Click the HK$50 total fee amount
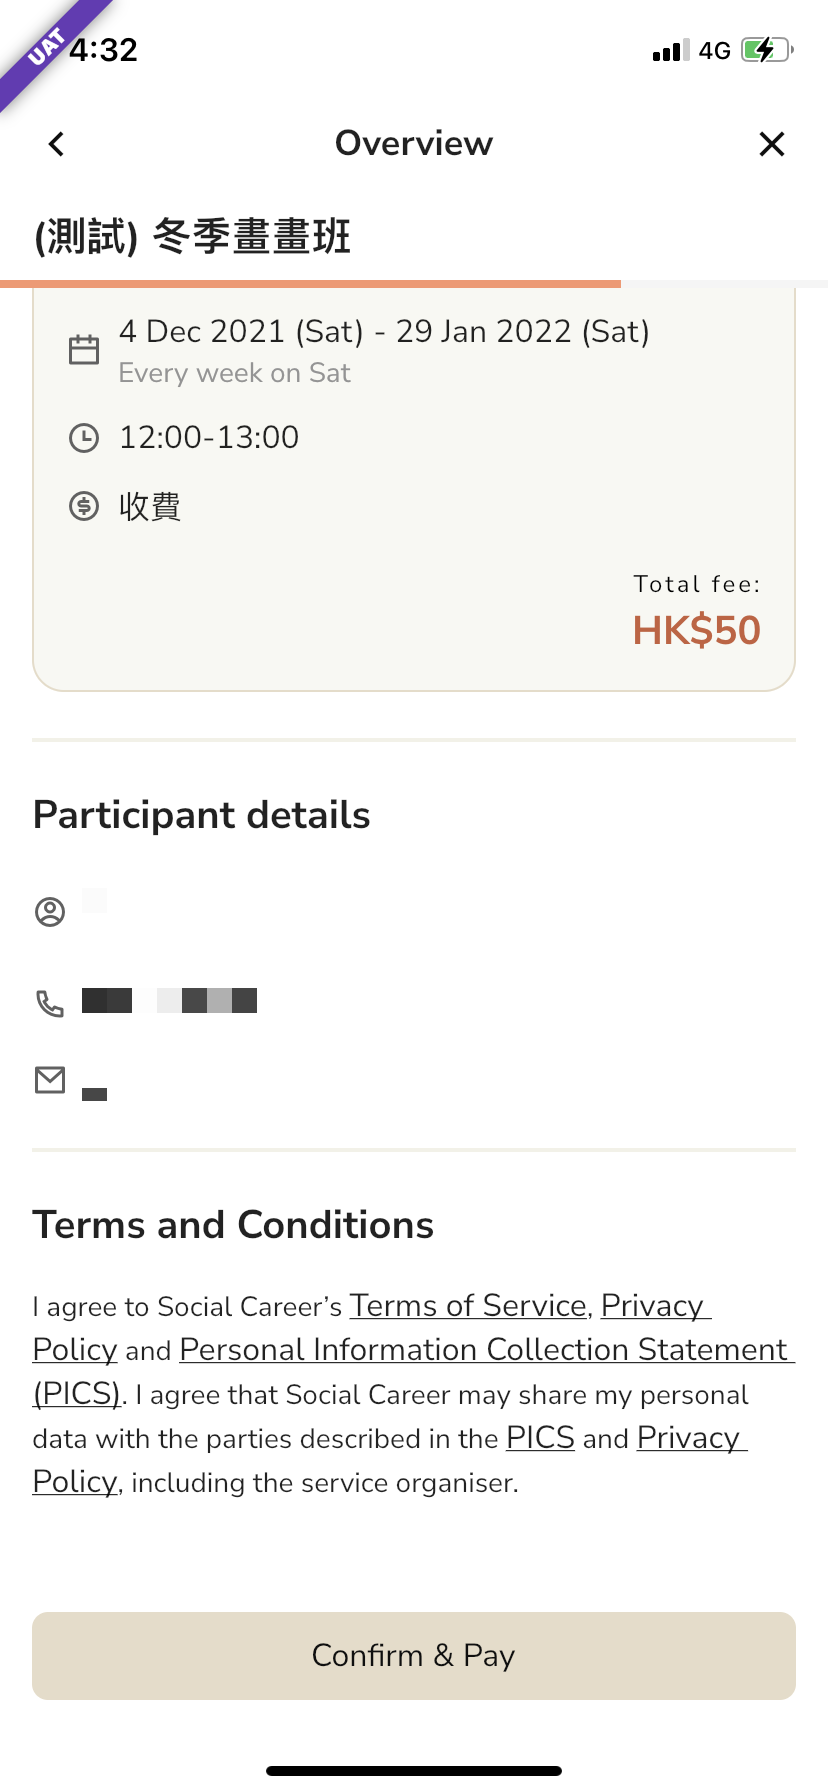Image resolution: width=828 pixels, height=1792 pixels. click(697, 630)
